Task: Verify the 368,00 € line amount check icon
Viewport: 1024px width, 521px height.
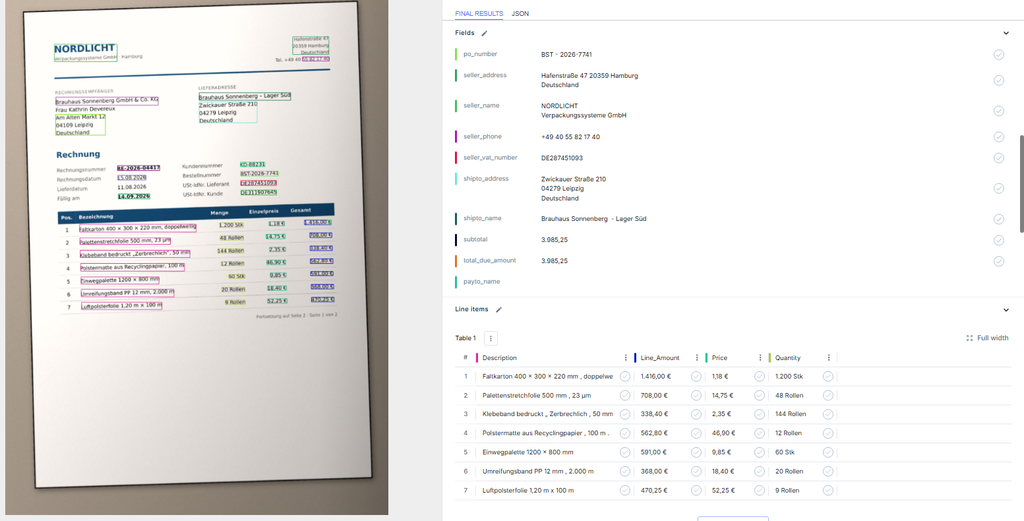Action: pyautogui.click(x=696, y=471)
